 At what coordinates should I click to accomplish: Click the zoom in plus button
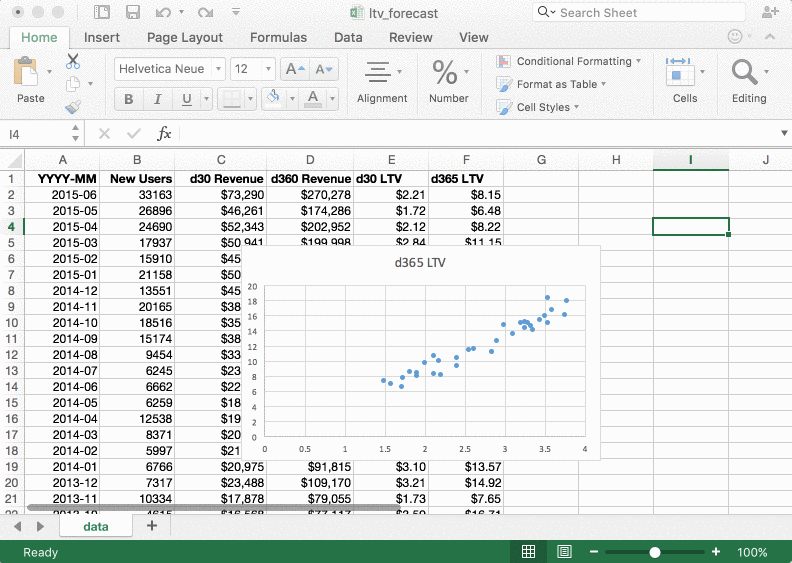[716, 552]
